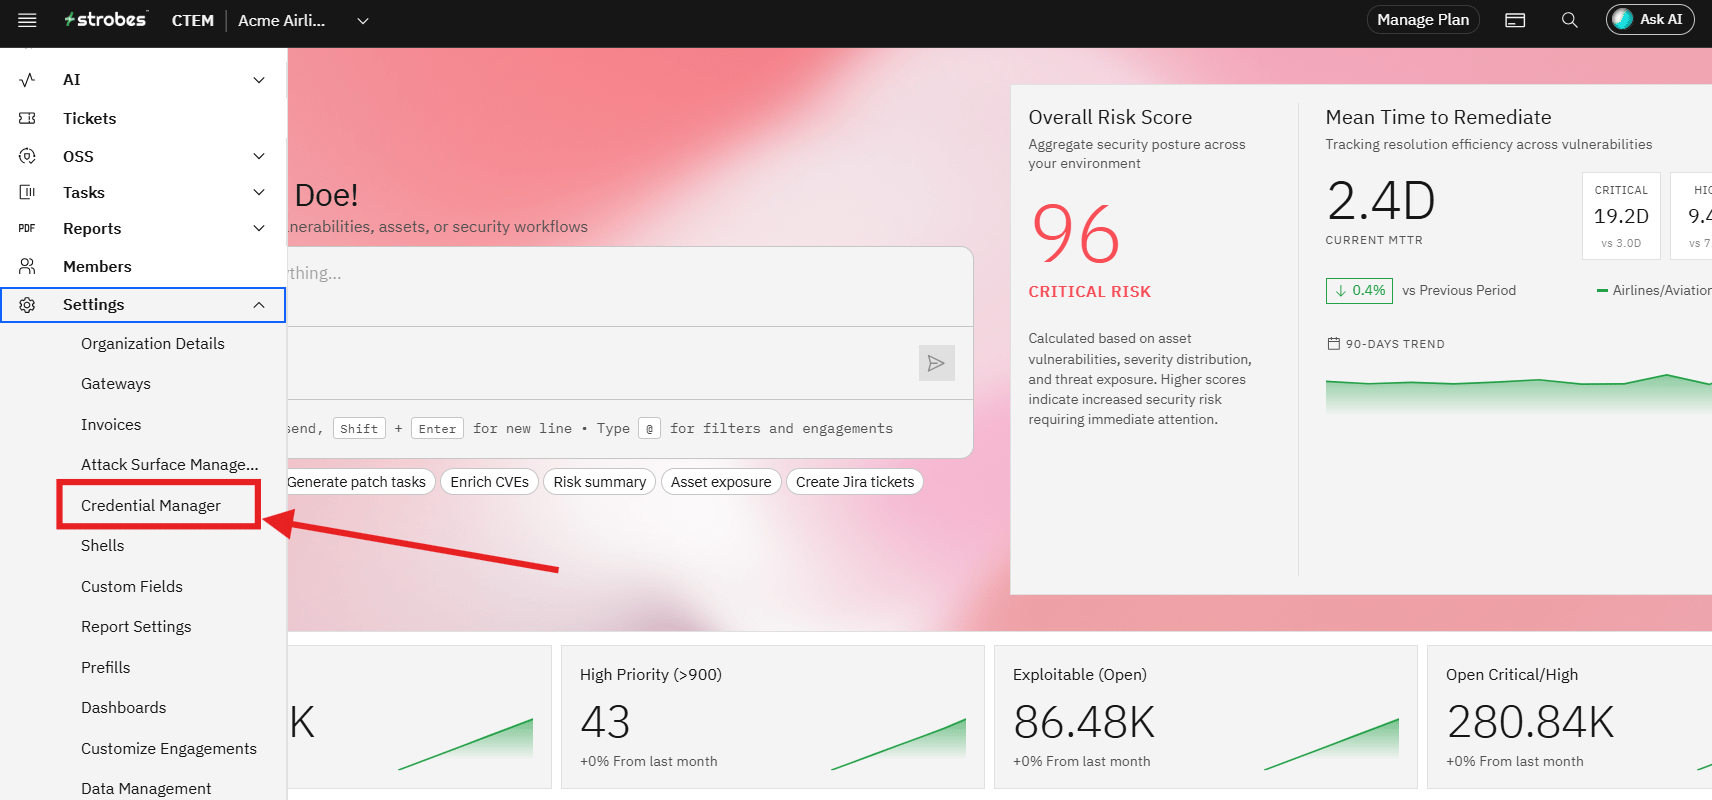Screen dimensions: 1712x800
Task: Click the send arrow icon in prompt box
Action: click(x=936, y=363)
